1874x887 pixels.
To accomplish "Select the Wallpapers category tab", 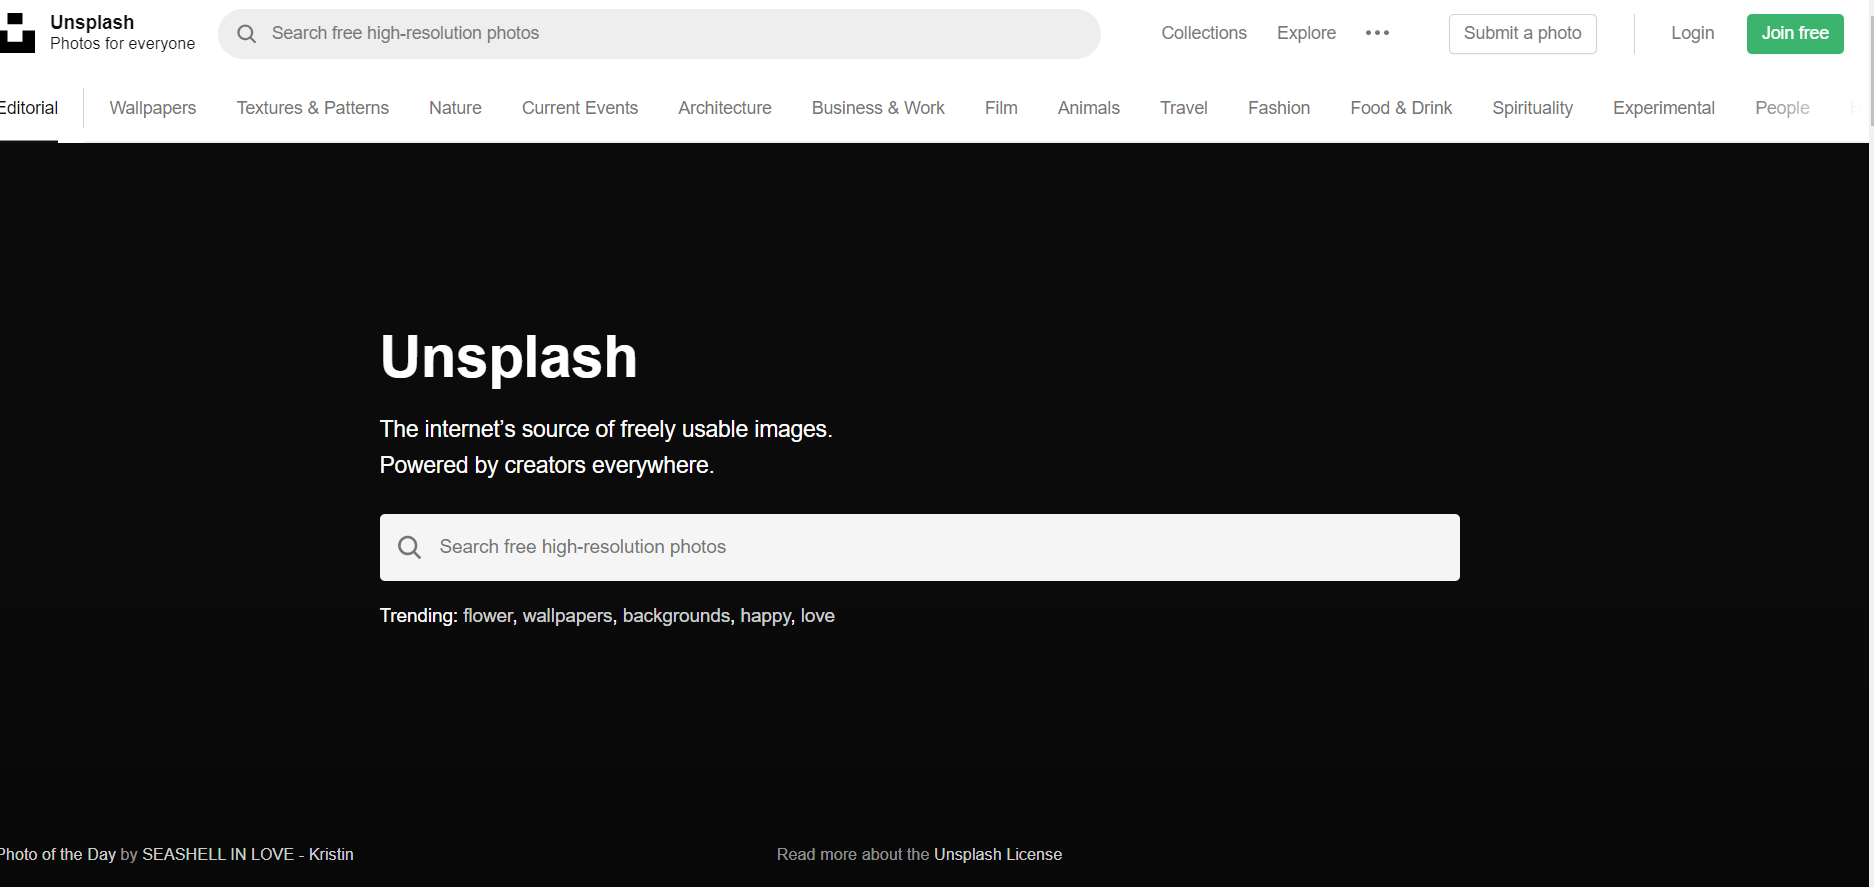I will coord(152,108).
